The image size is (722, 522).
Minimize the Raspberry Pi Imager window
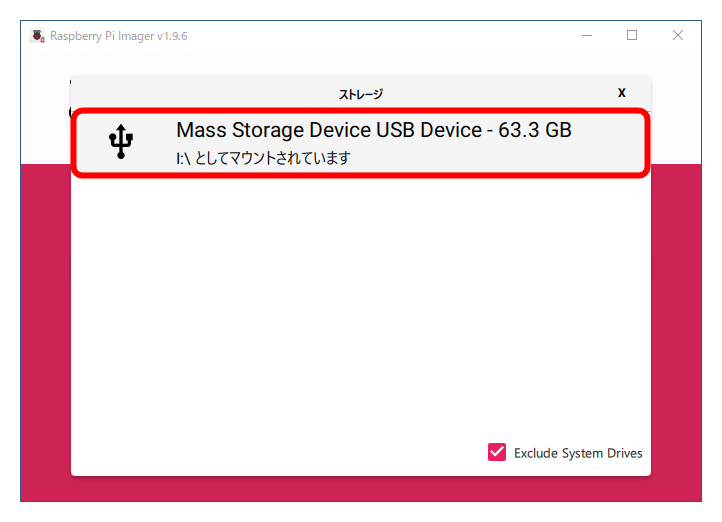coord(586,35)
